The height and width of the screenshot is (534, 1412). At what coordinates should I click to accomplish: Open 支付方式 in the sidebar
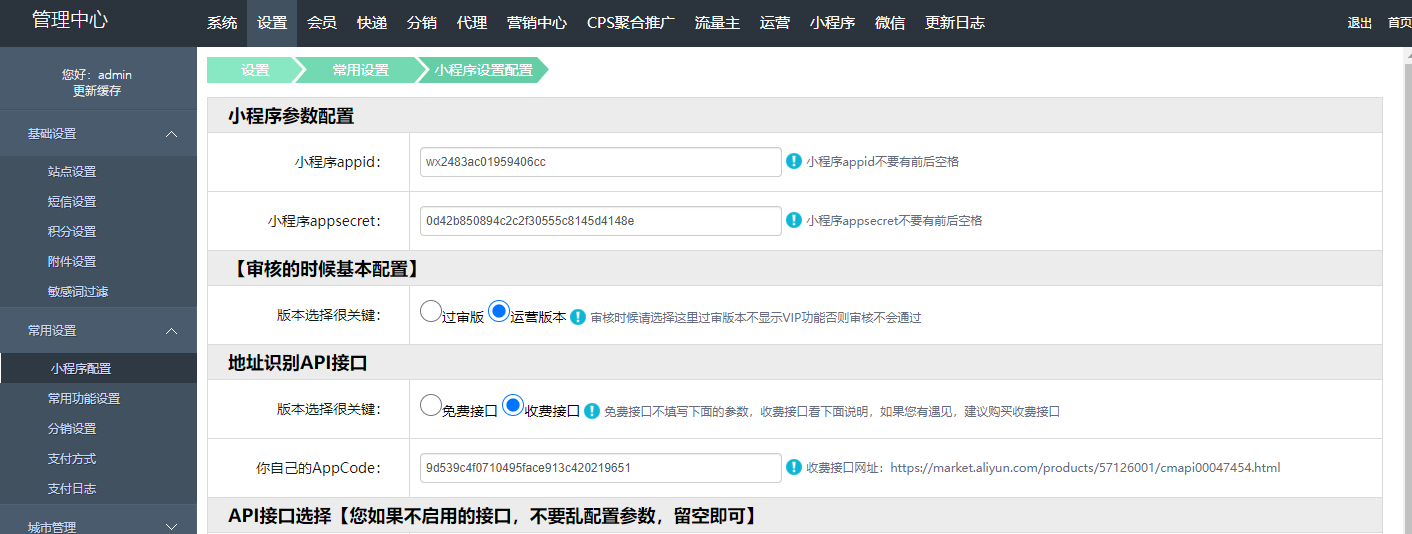point(72,459)
